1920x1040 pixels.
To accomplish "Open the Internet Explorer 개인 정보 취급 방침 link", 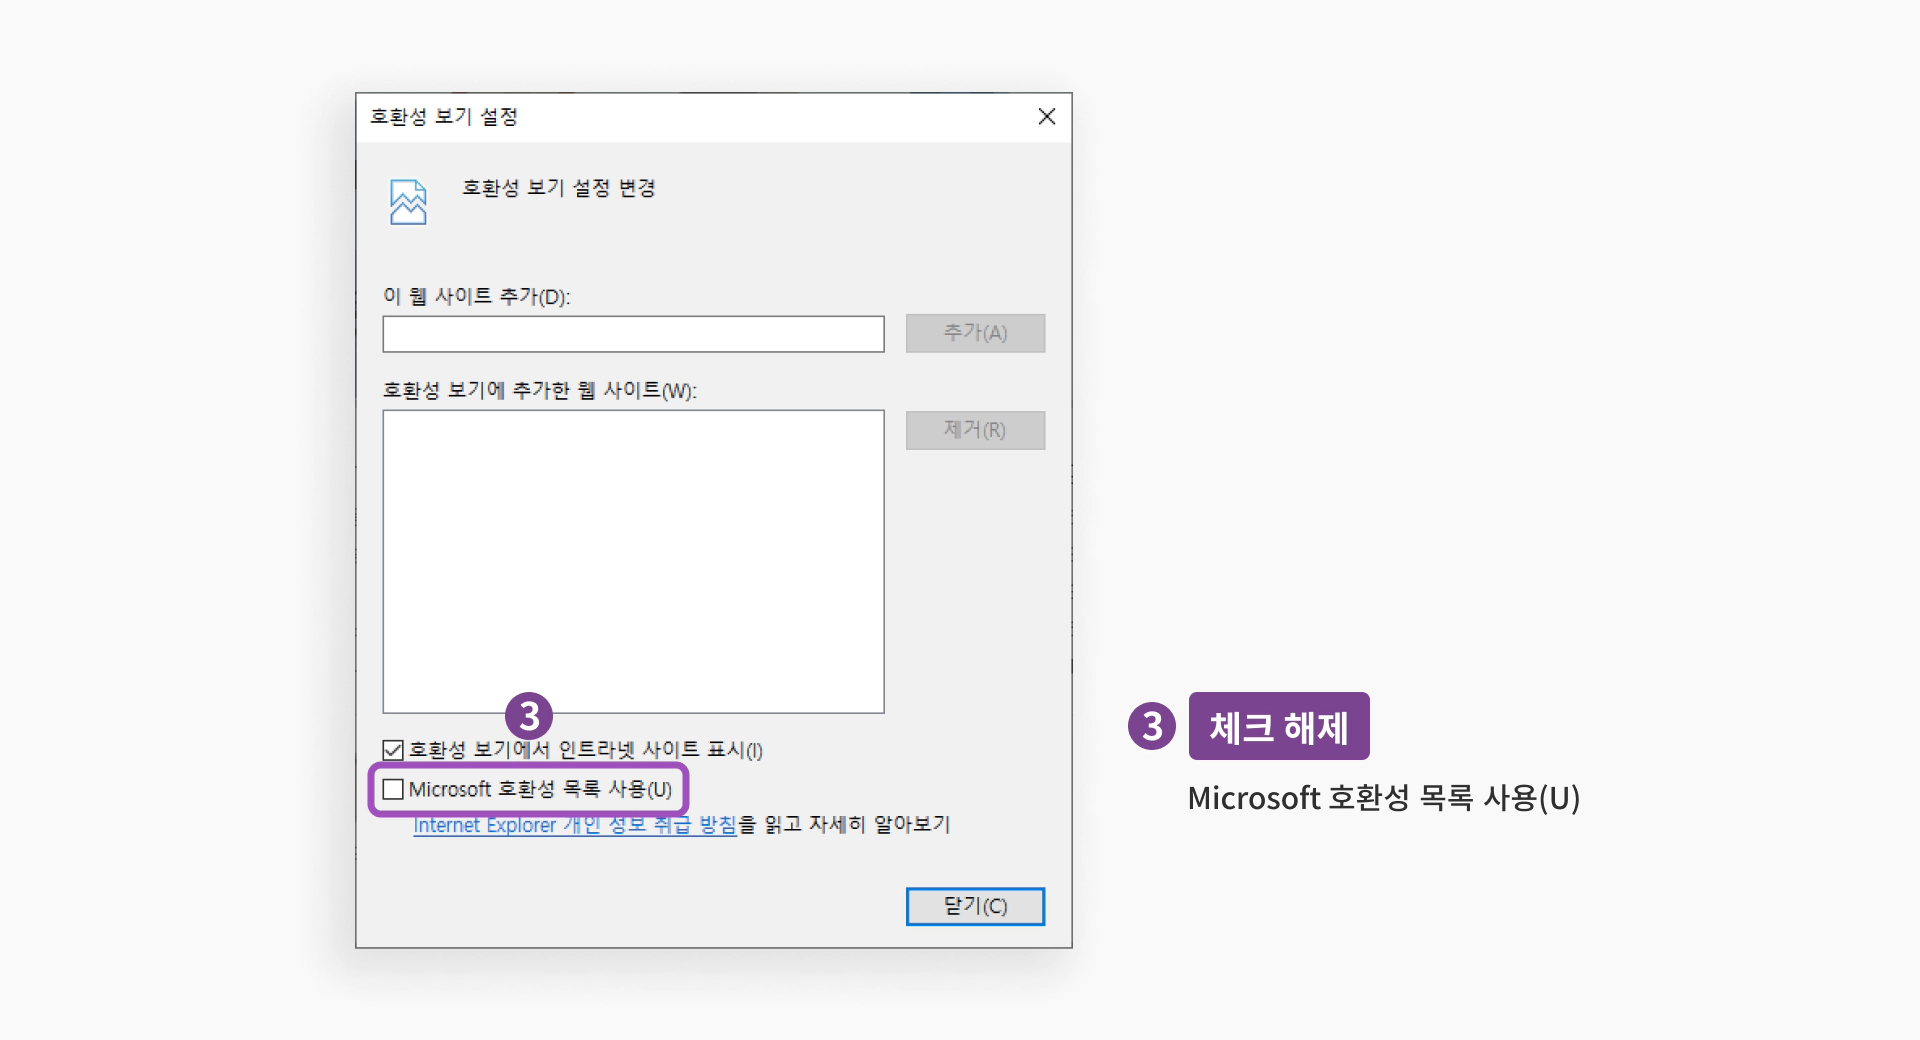I will [574, 824].
